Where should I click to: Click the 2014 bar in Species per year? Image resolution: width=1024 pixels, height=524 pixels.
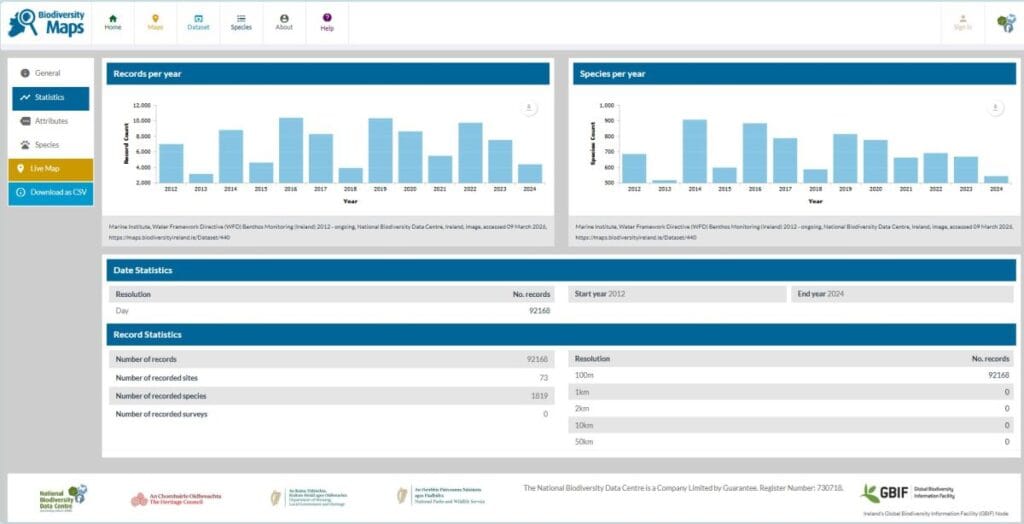point(695,151)
